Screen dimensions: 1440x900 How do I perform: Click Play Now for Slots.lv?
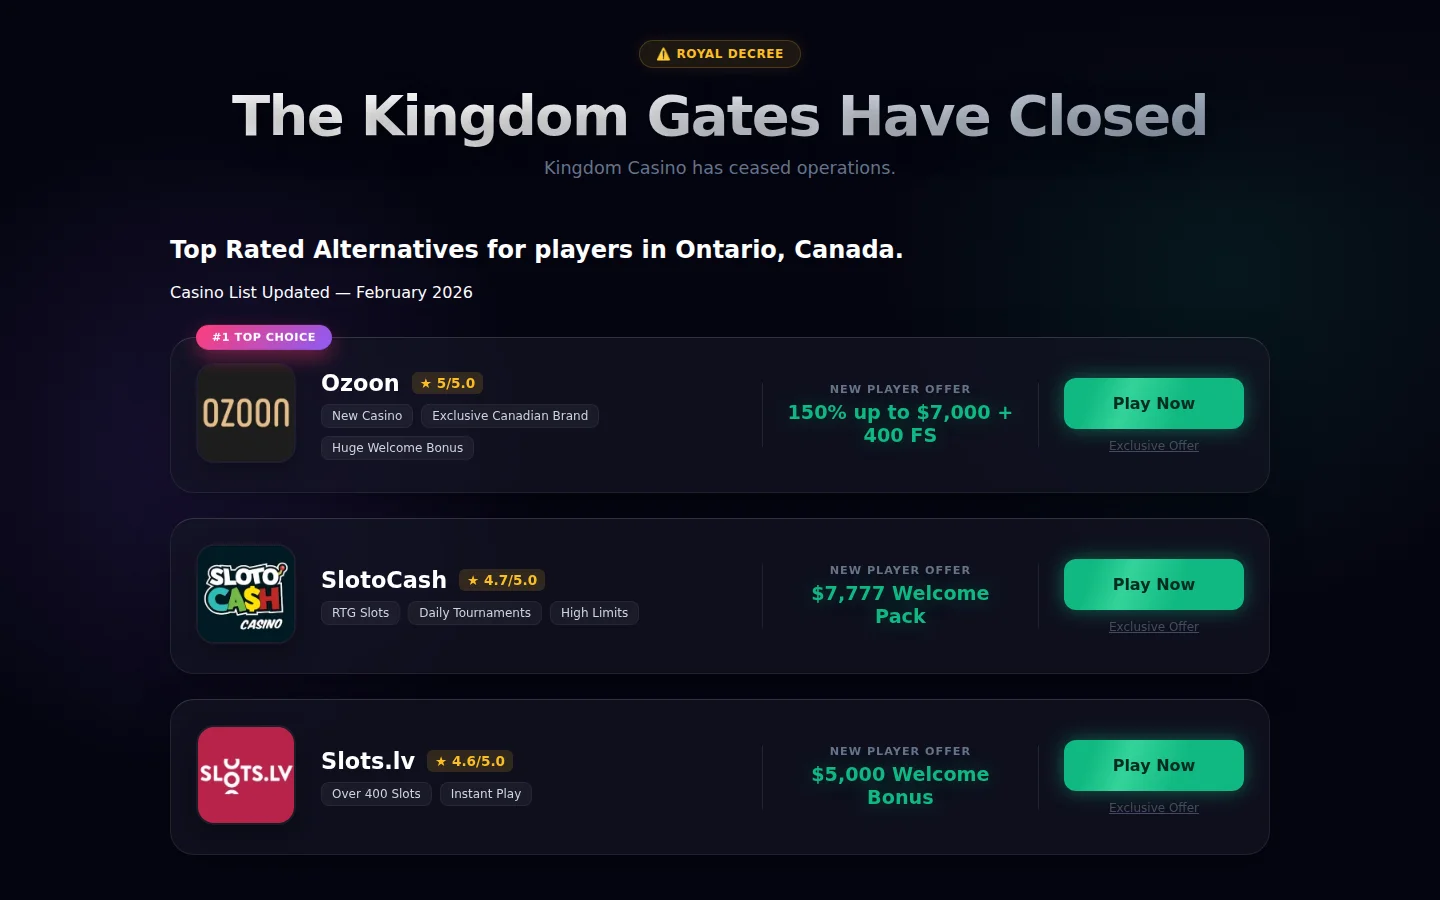pos(1153,765)
